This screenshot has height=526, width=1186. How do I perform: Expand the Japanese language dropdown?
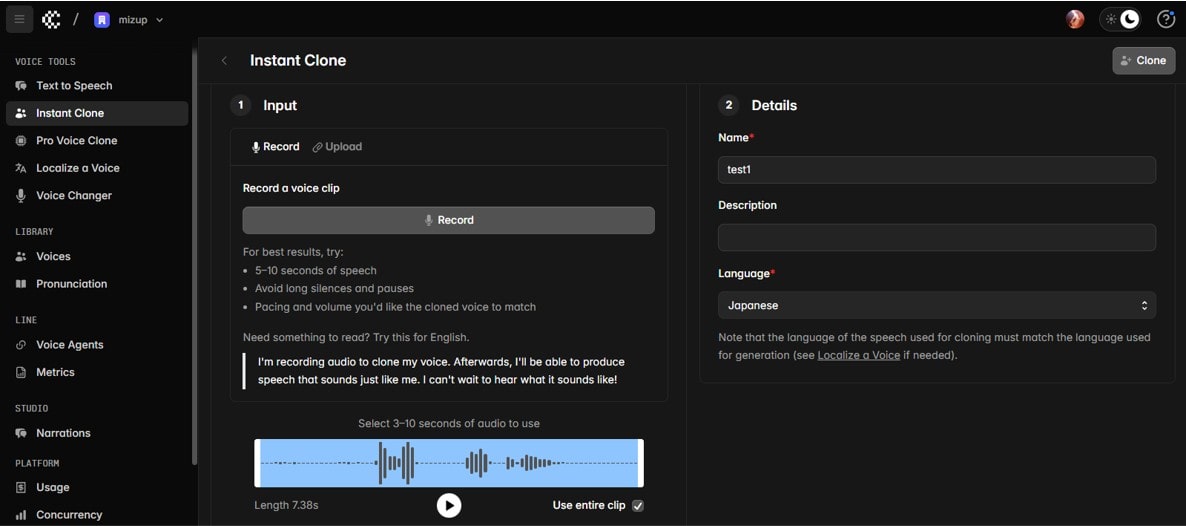click(936, 305)
